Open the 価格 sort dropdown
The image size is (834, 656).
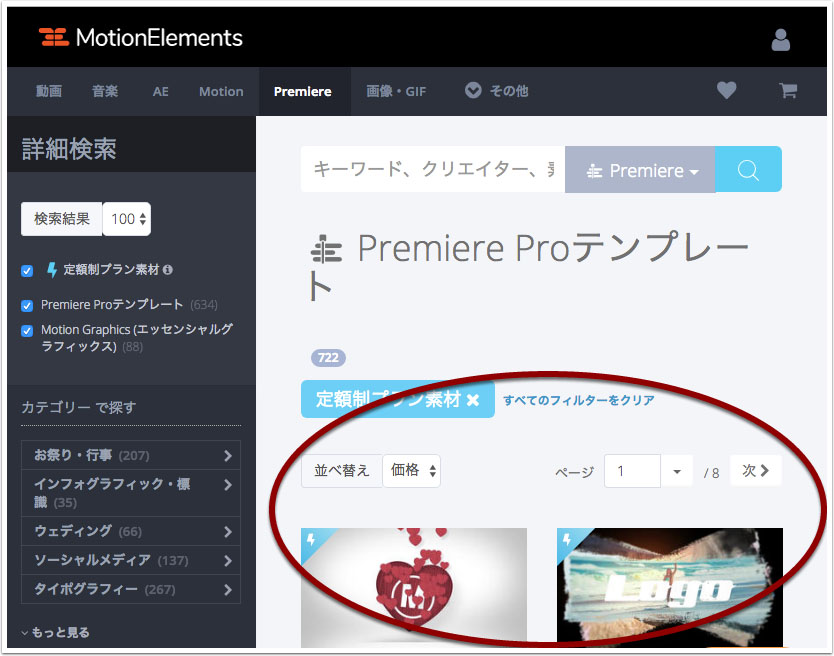point(412,471)
